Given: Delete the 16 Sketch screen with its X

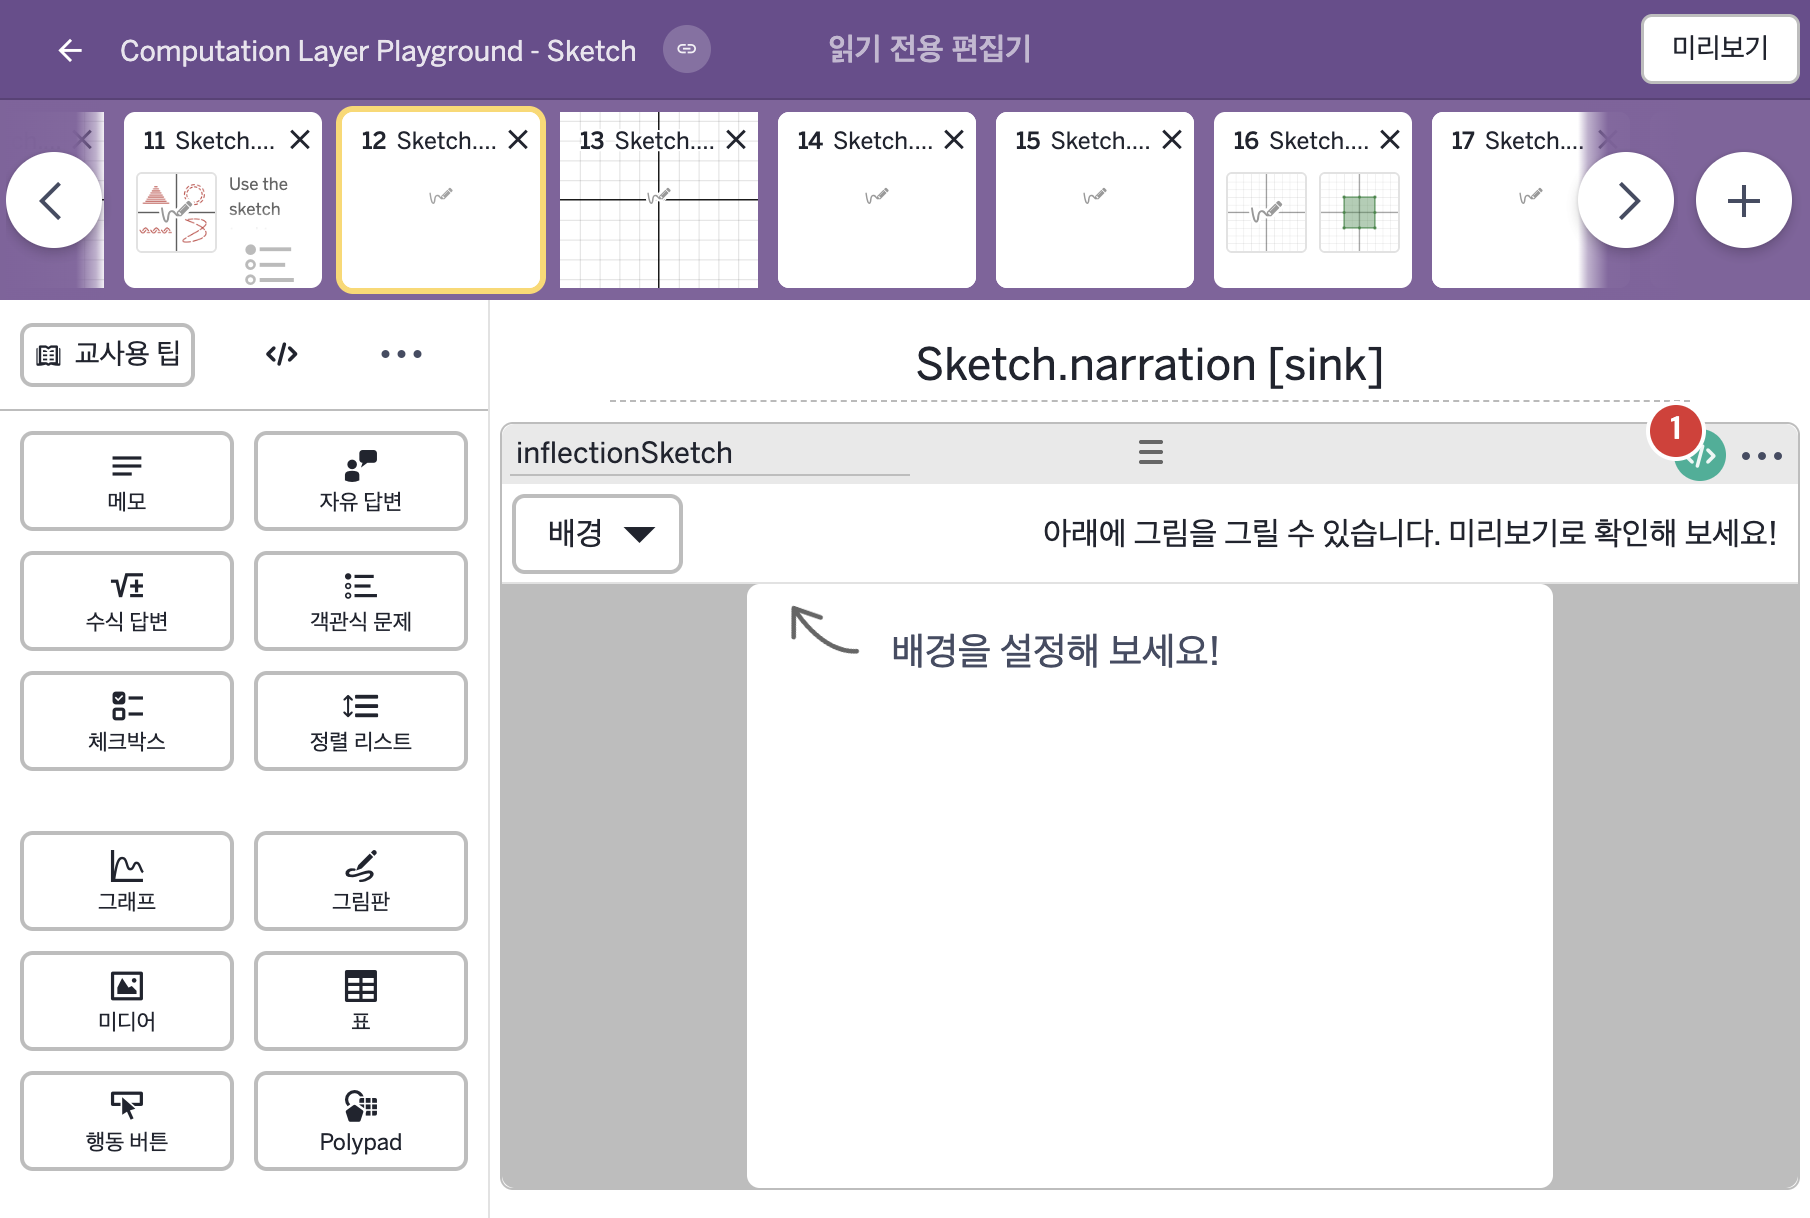Looking at the screenshot, I should pos(1390,140).
